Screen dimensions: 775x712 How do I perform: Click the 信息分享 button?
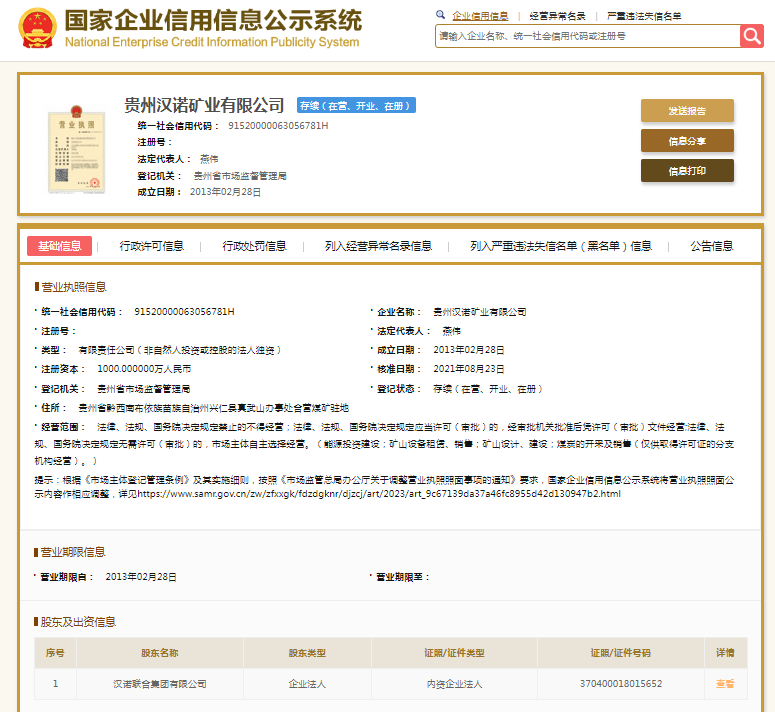[687, 141]
